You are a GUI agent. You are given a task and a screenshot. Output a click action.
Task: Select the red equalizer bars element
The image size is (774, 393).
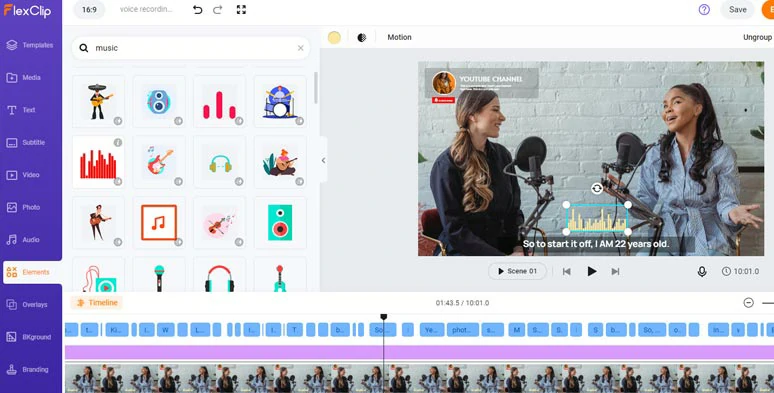point(98,162)
